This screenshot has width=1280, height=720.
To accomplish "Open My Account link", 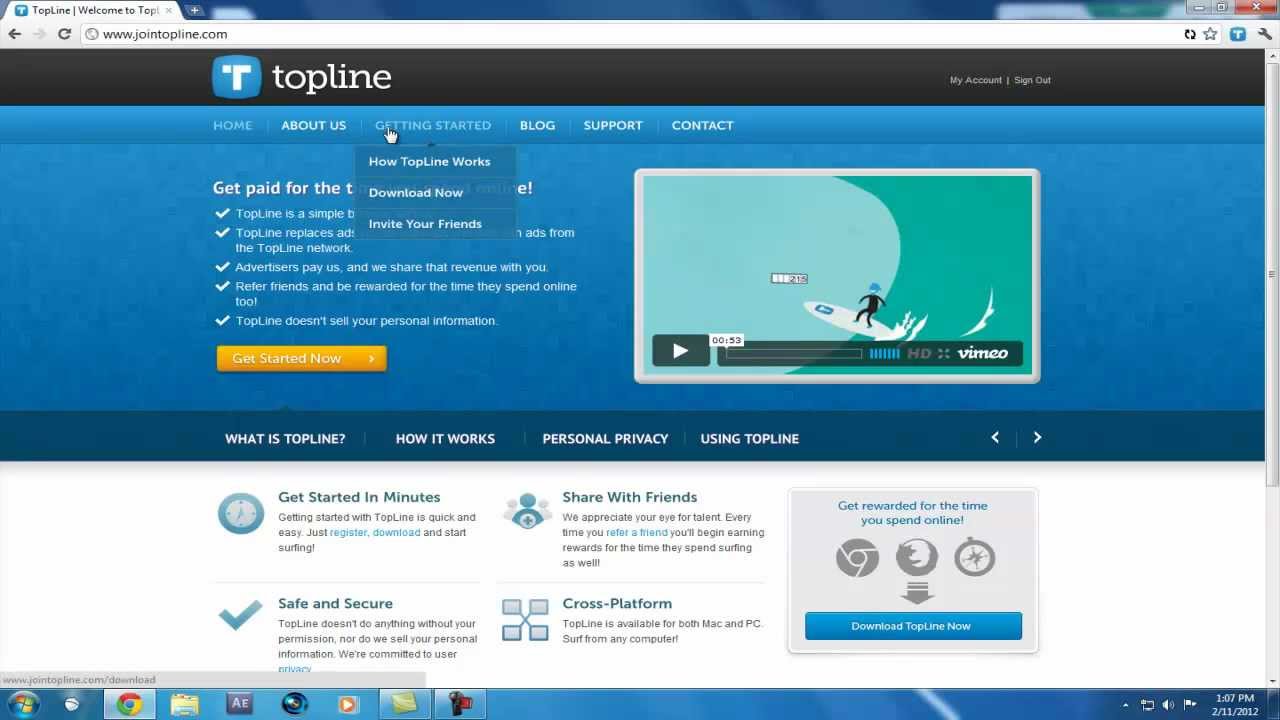I will pos(975,80).
